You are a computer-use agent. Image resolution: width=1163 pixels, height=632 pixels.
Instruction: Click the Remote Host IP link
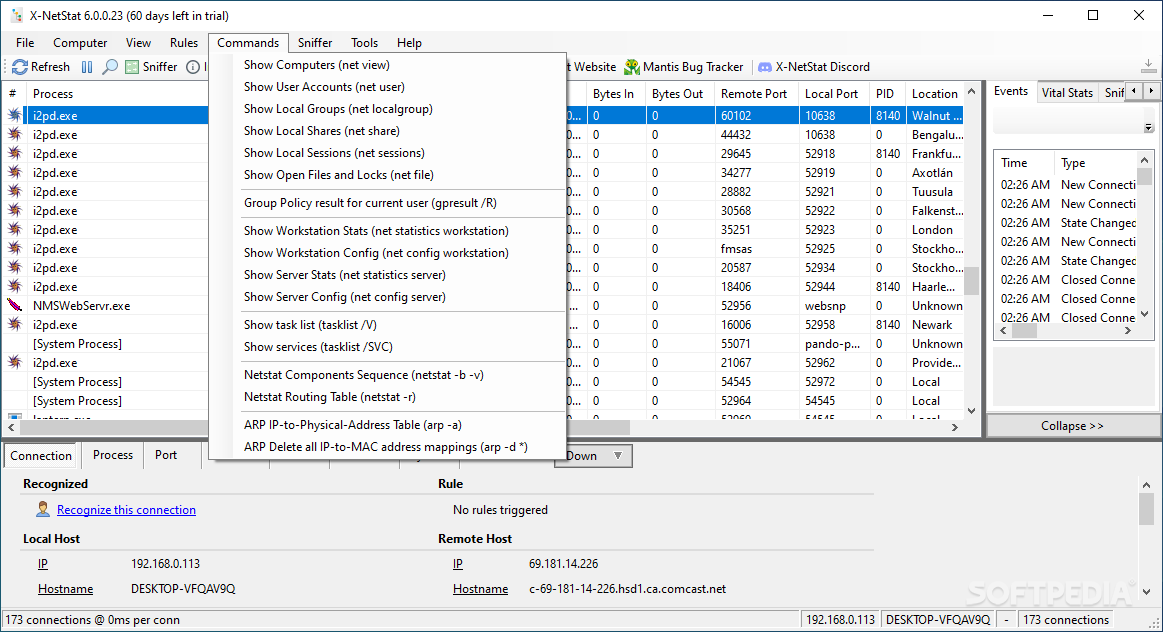click(458, 564)
